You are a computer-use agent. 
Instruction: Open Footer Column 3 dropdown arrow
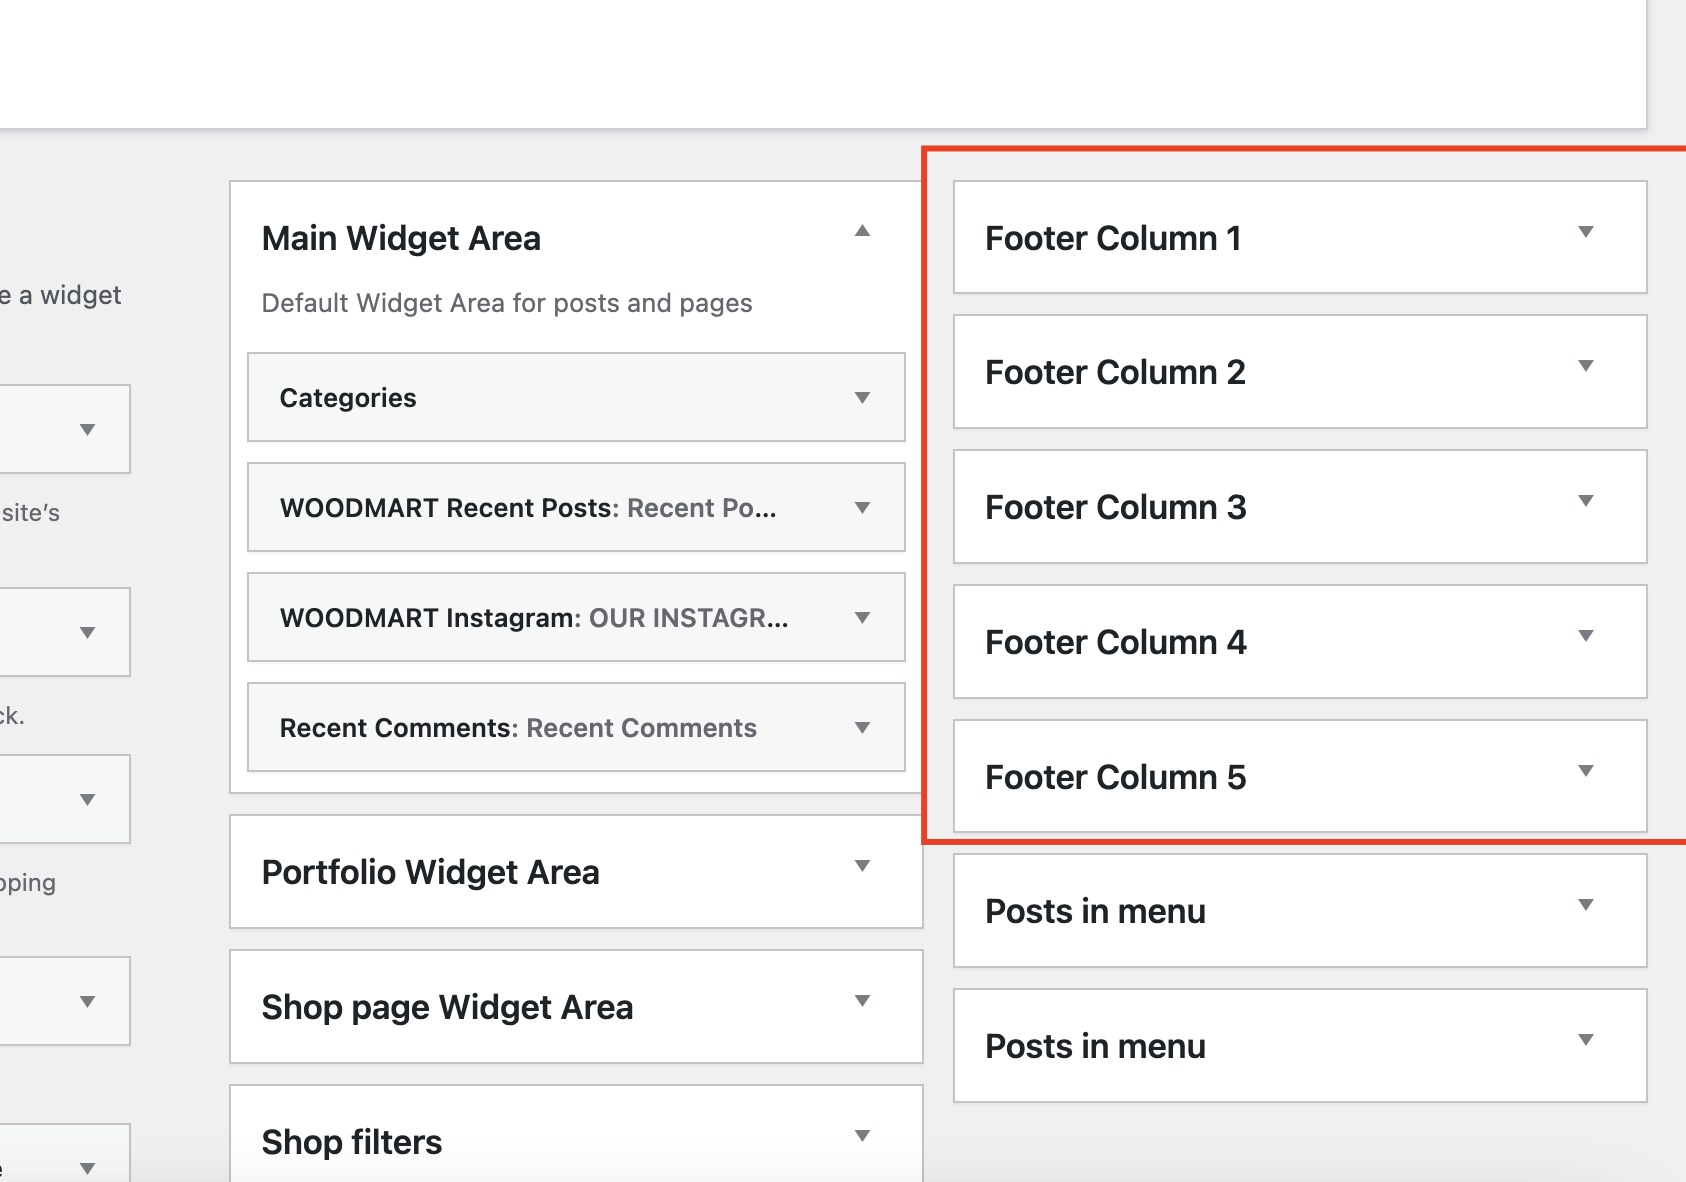point(1585,501)
